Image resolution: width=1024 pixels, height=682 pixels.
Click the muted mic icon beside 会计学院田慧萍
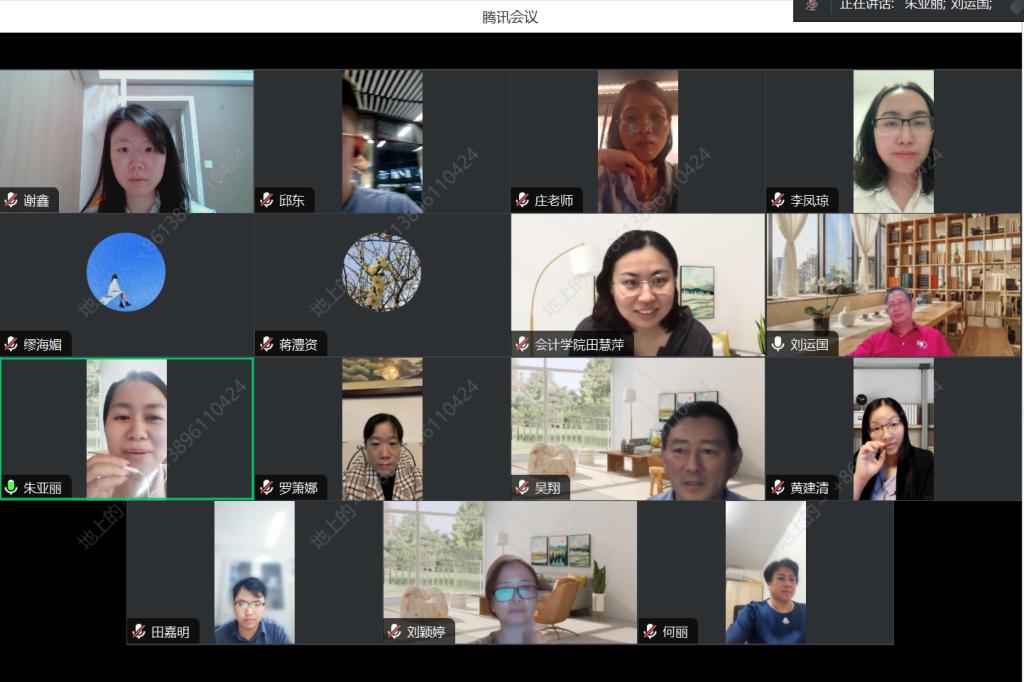pos(522,344)
